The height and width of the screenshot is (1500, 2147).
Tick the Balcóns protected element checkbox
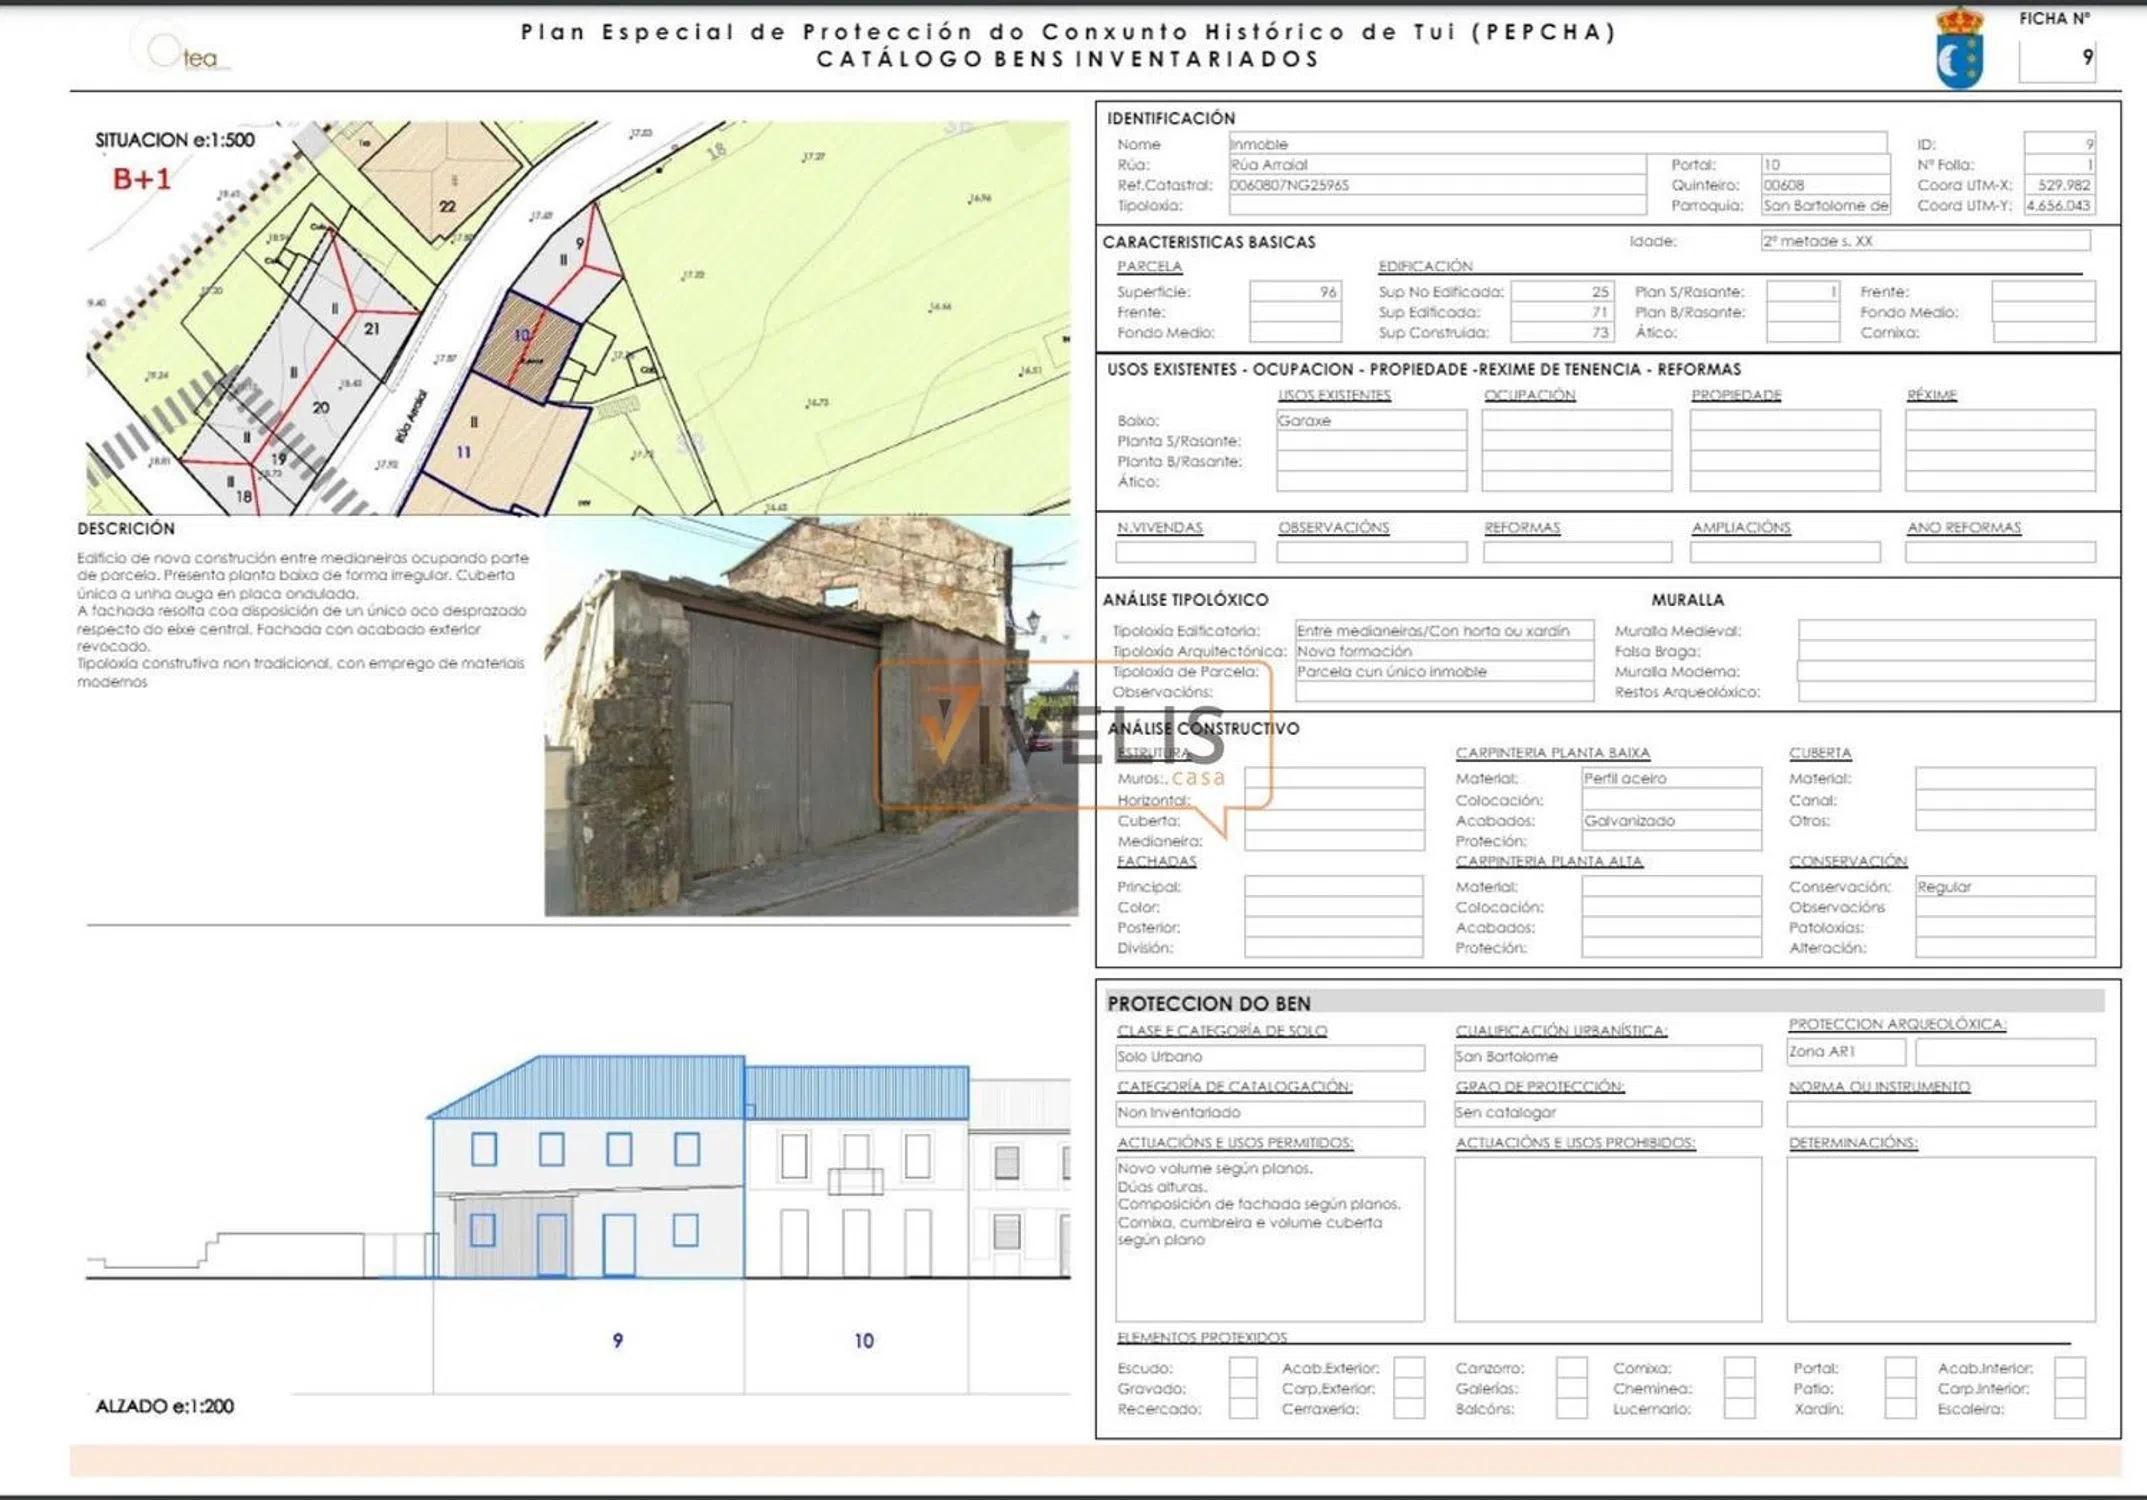tap(1571, 1409)
